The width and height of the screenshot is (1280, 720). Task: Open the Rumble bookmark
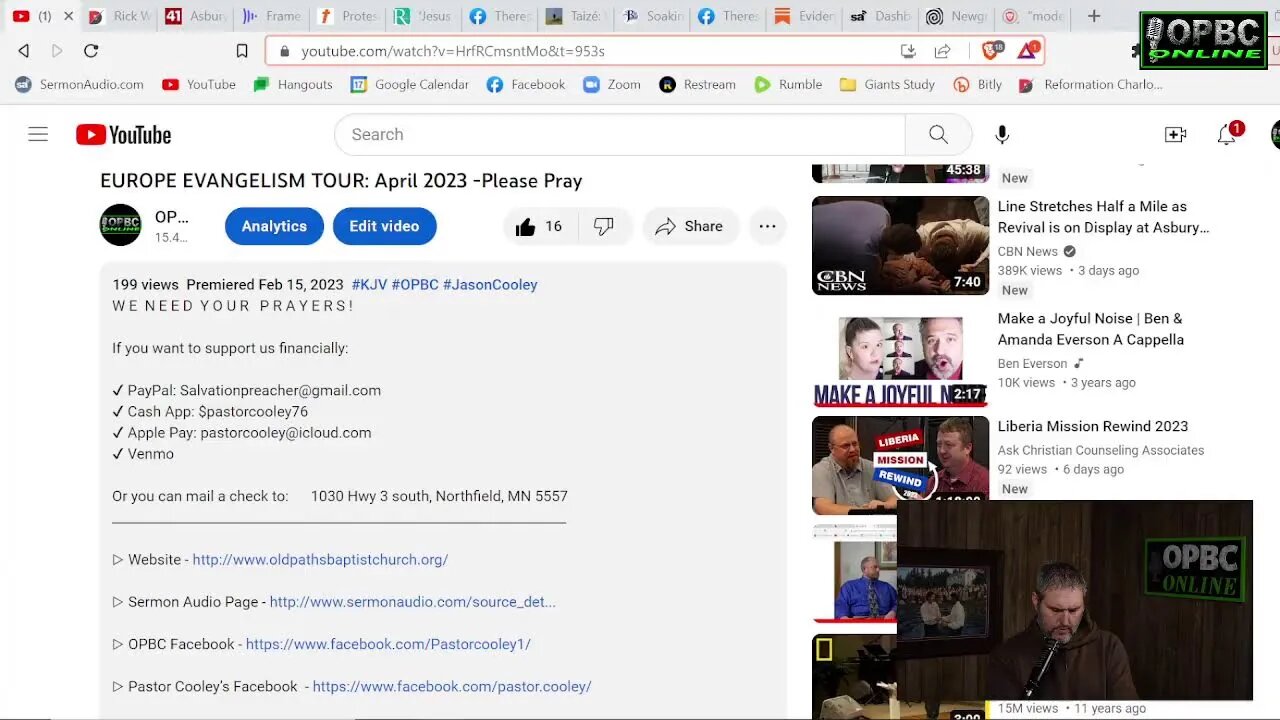(x=788, y=85)
